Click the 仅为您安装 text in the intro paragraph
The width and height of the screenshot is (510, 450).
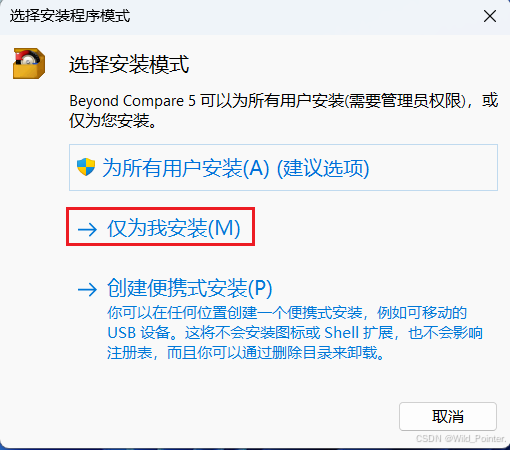tap(109, 120)
